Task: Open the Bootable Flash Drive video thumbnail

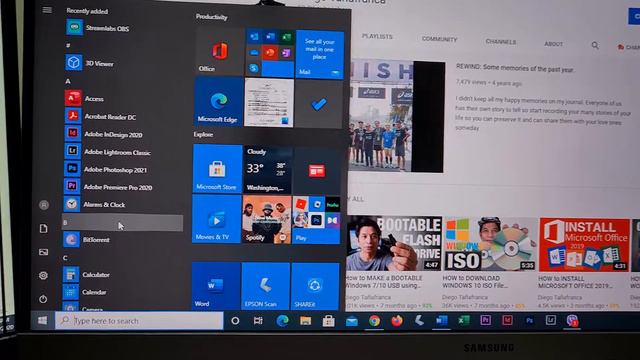Action: coord(394,243)
